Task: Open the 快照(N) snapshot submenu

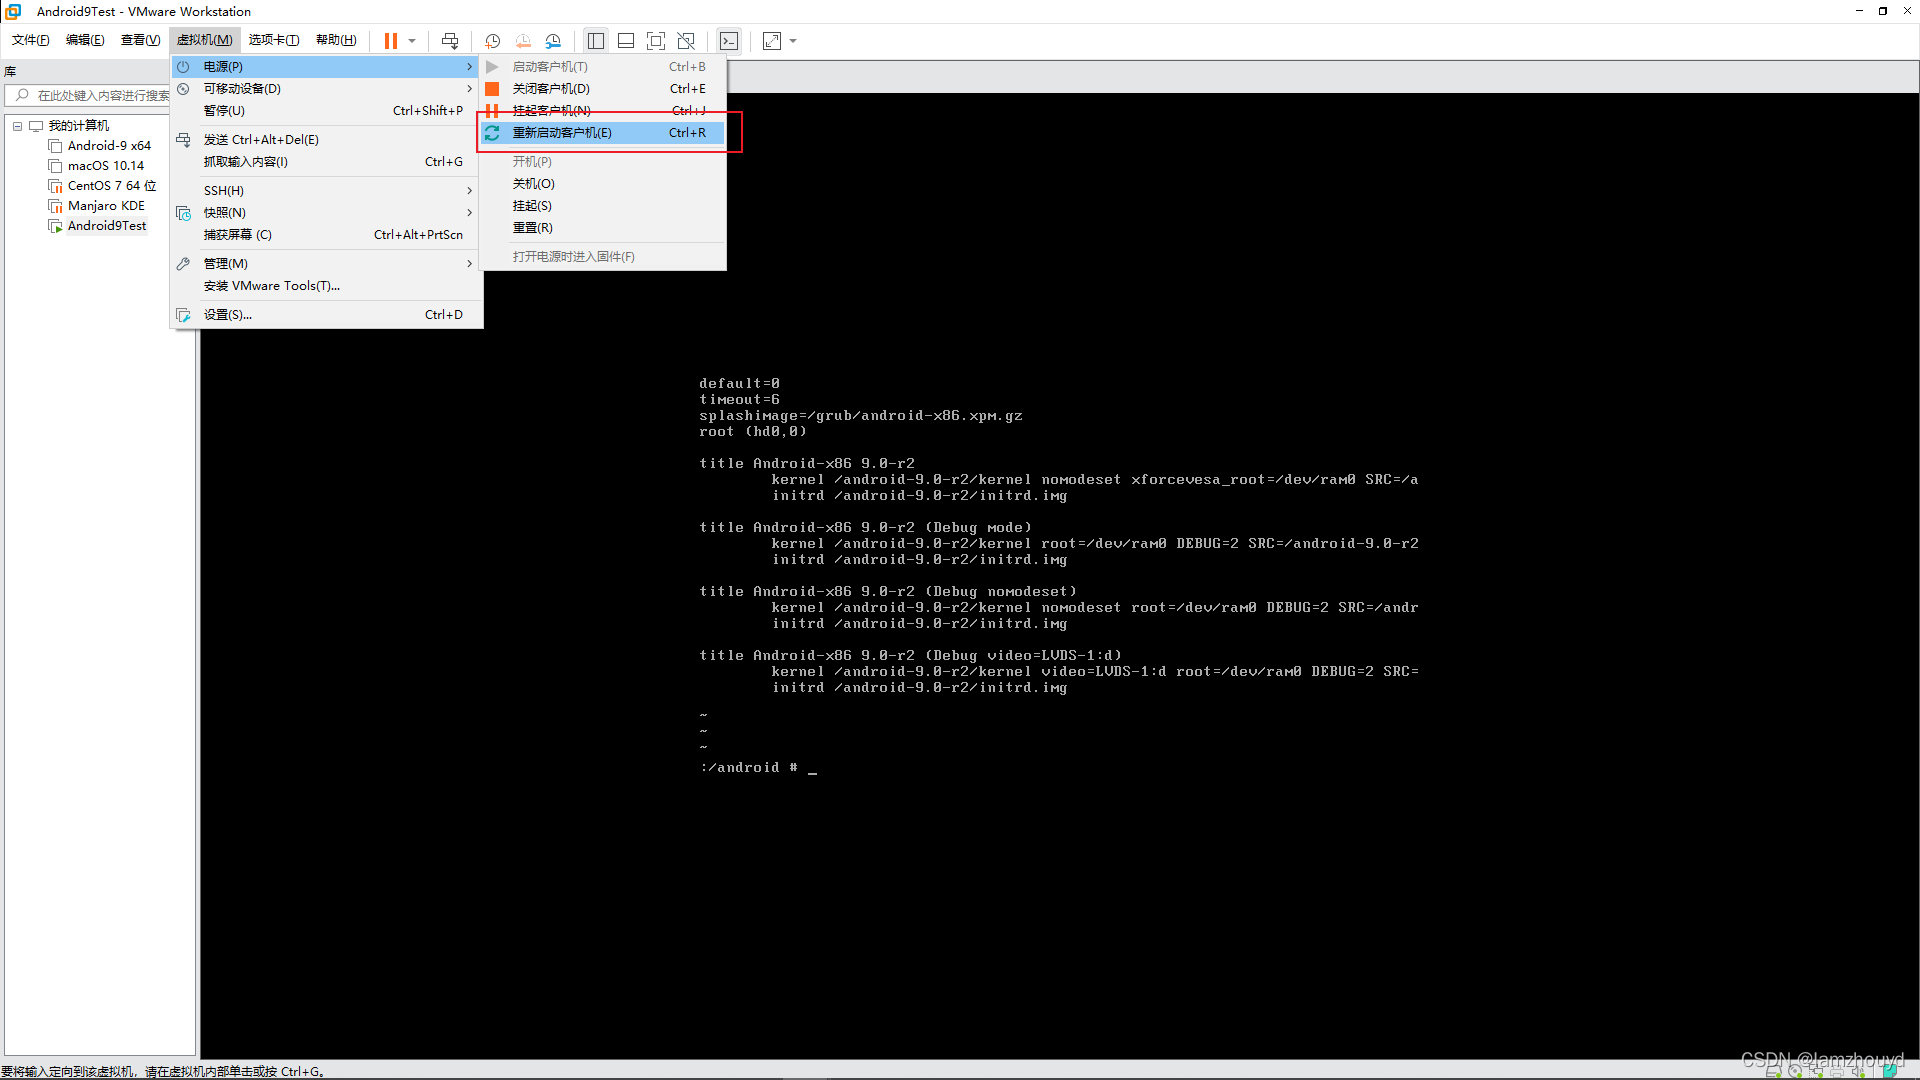Action: click(x=225, y=213)
